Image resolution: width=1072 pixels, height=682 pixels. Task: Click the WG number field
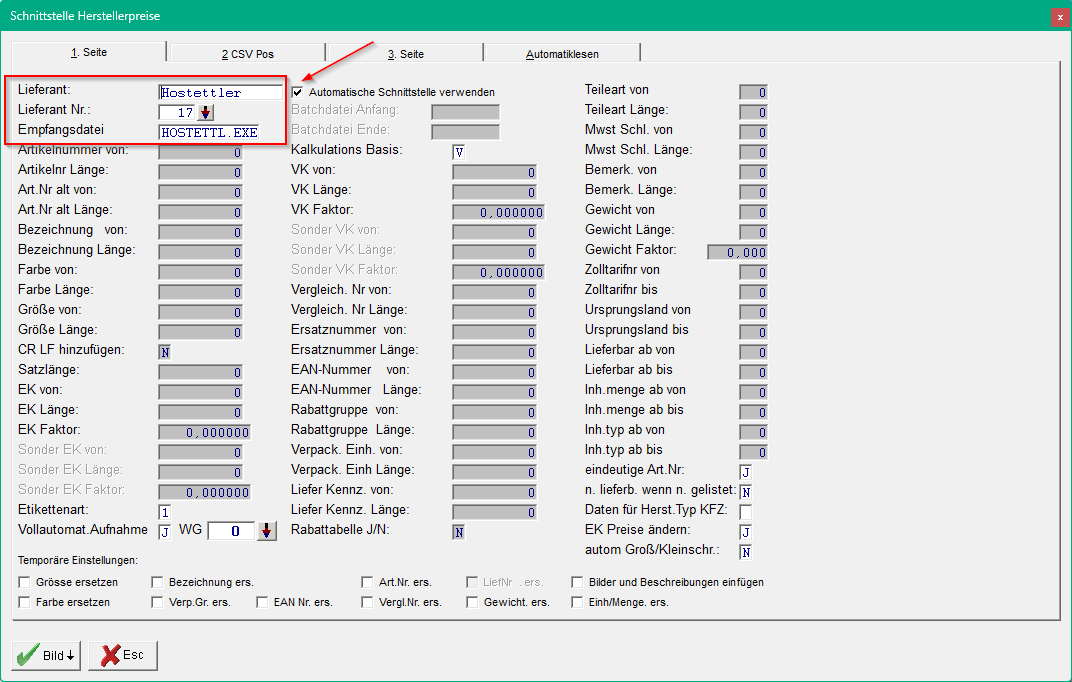tap(232, 531)
